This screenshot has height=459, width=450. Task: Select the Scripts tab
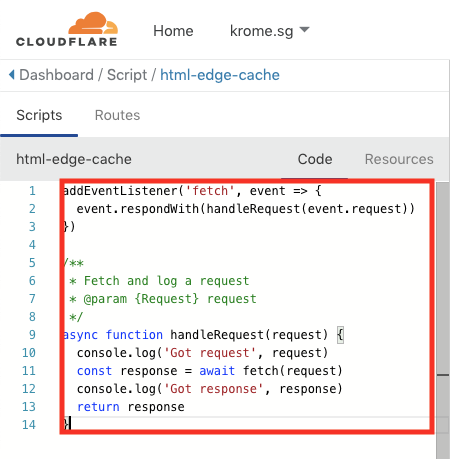tap(39, 115)
